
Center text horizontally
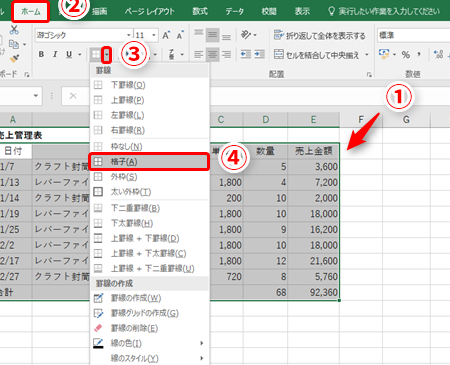coord(212,54)
